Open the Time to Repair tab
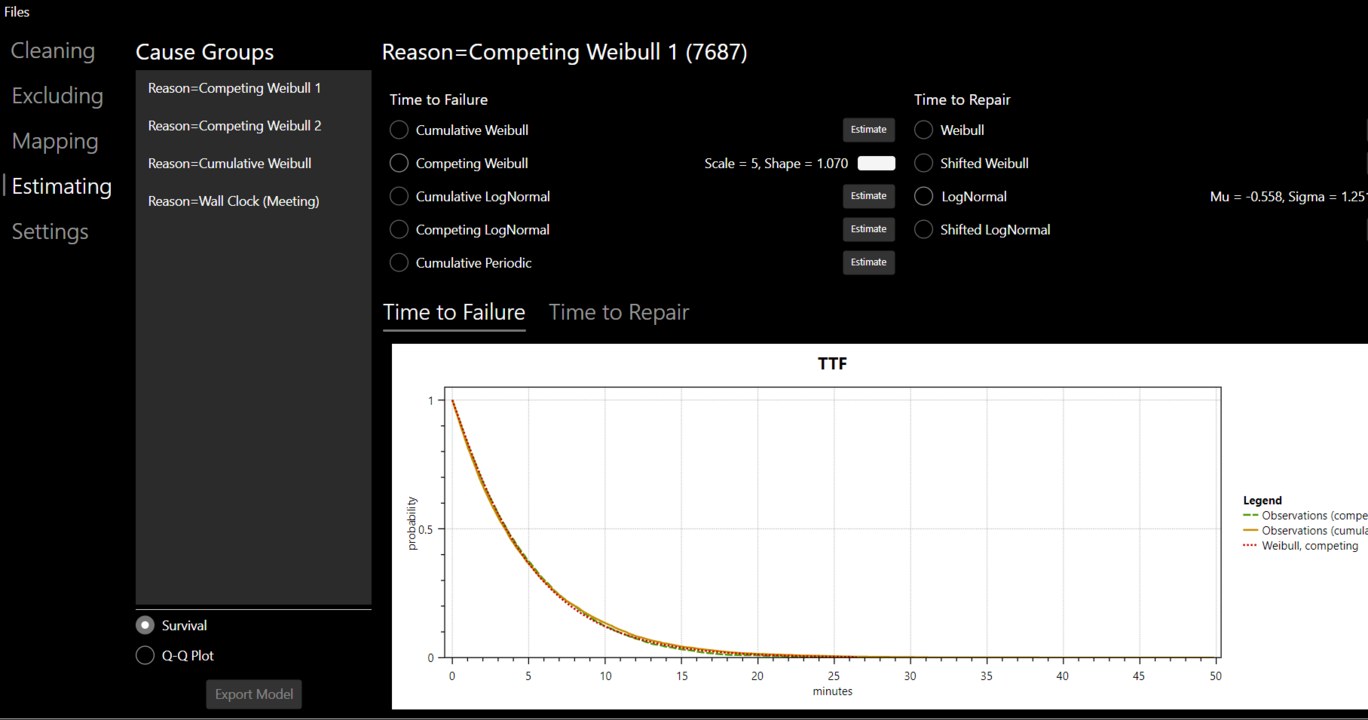This screenshot has width=1368, height=720. point(619,312)
